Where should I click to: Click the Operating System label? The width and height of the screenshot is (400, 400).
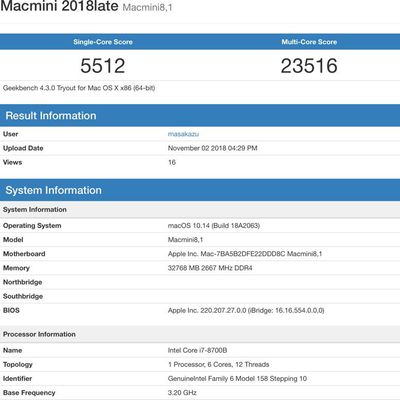[x=32, y=226]
